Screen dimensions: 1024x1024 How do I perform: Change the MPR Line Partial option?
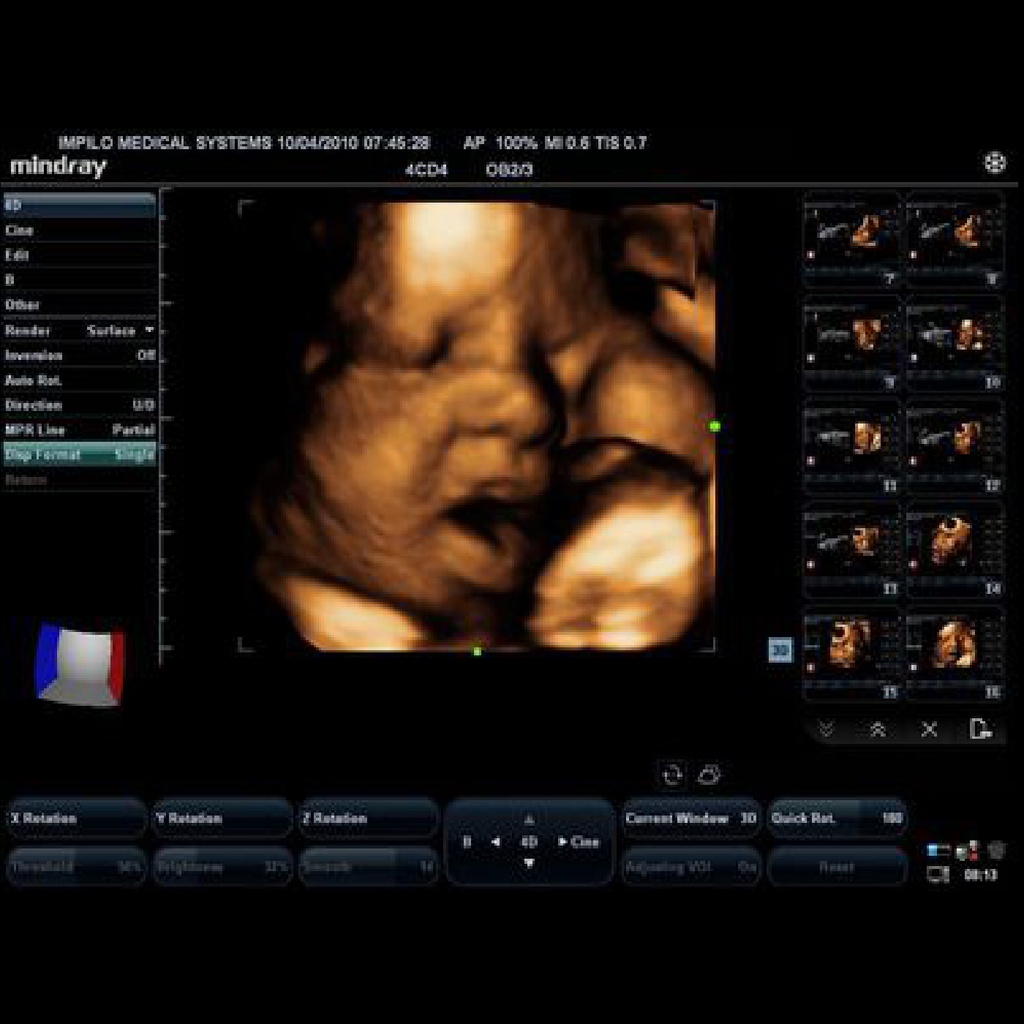tap(79, 430)
